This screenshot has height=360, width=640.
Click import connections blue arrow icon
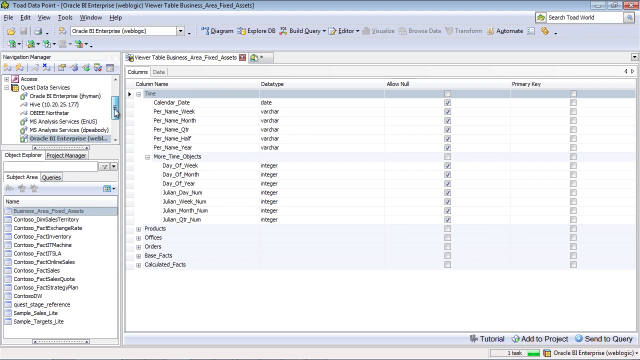pos(74,68)
